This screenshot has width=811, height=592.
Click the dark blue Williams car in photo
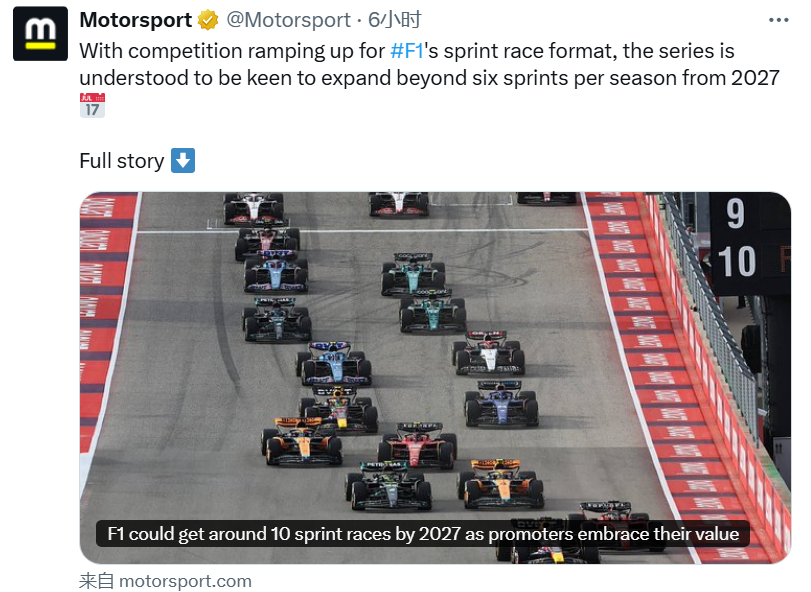(501, 404)
